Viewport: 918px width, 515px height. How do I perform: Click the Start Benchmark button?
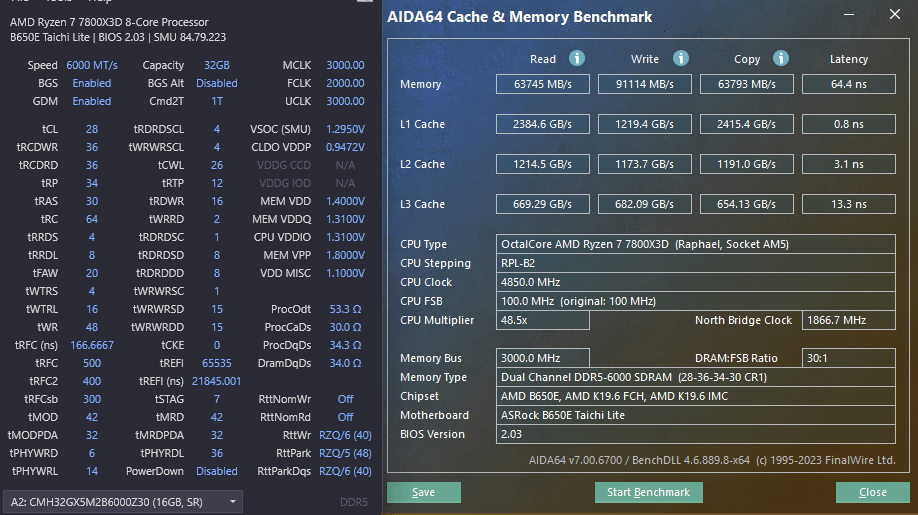point(649,492)
